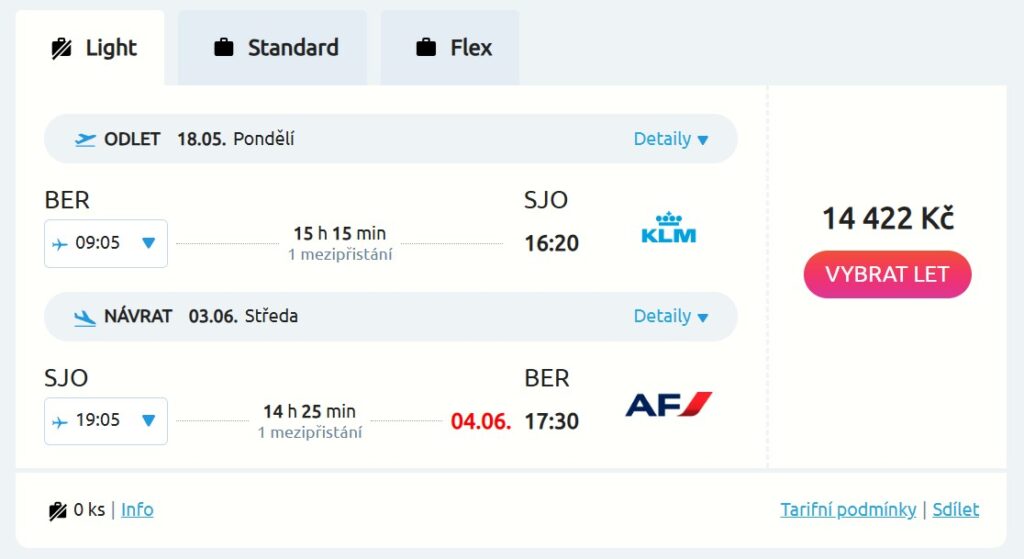Expand Detaily for the ODLET flight

[670, 139]
